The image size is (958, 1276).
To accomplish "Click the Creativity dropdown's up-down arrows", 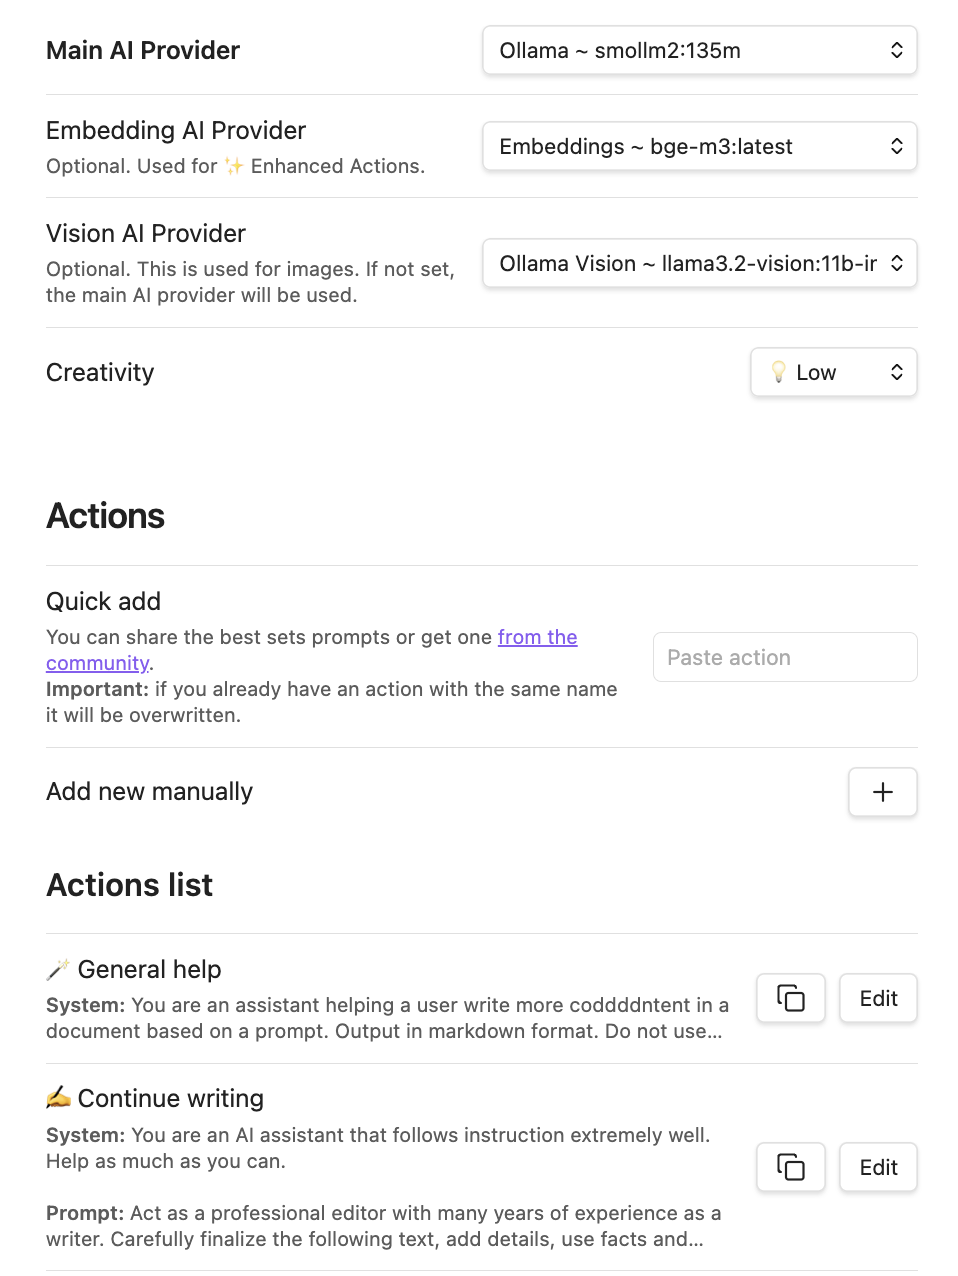I will point(897,372).
